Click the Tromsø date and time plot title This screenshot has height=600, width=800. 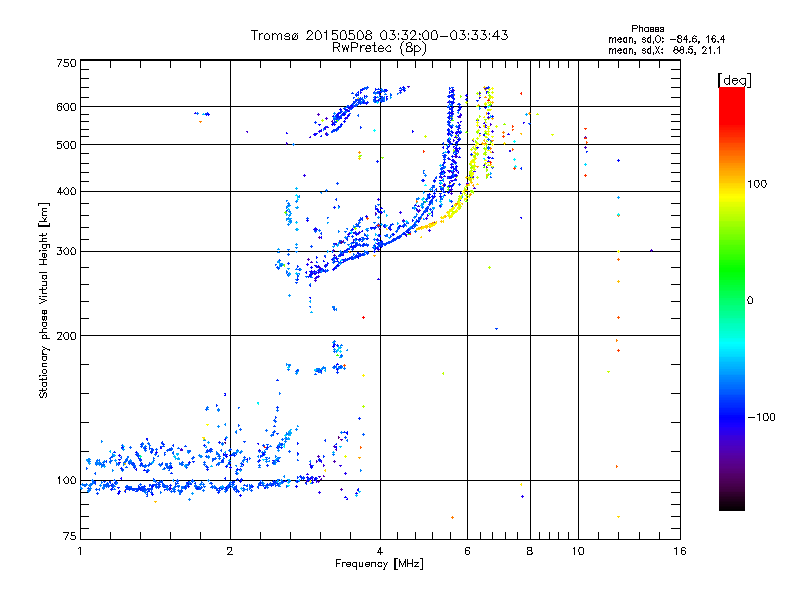pos(379,35)
